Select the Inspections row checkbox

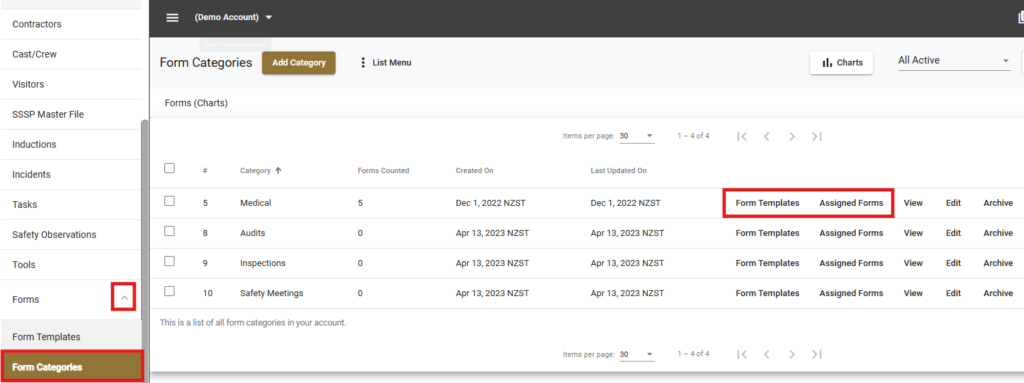point(169,261)
